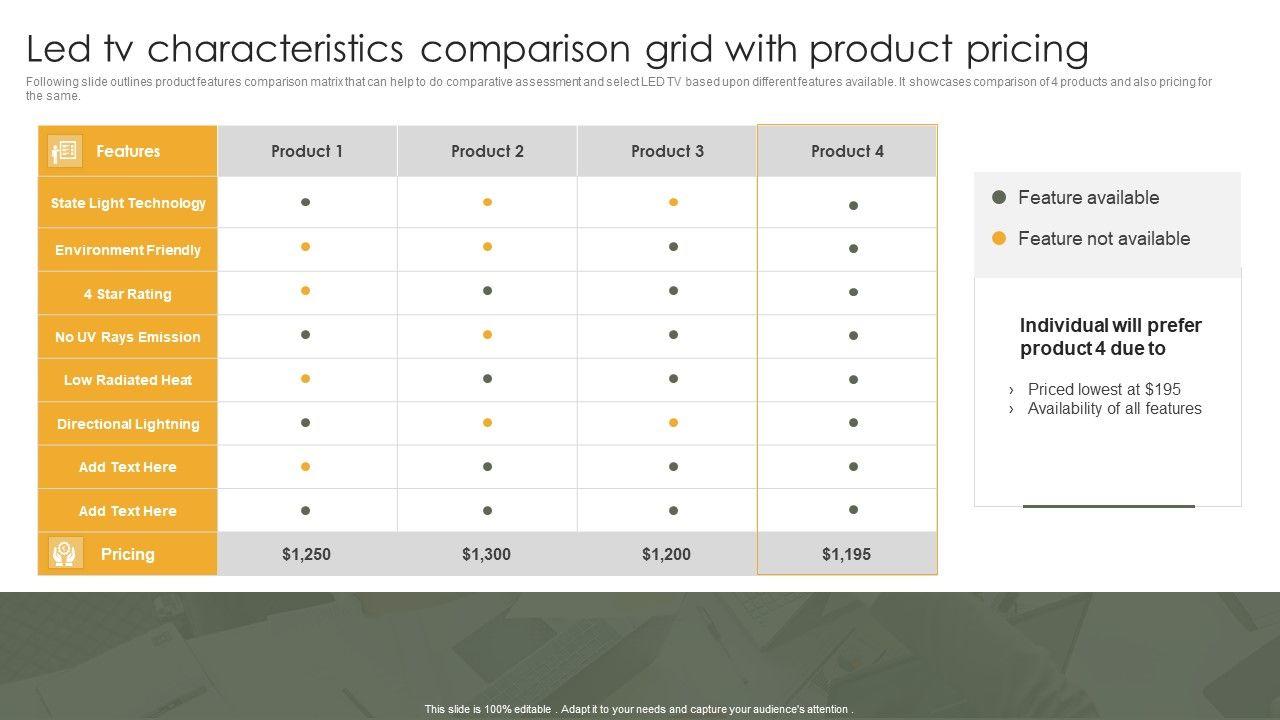Click the Product 4 price $1,195
Screen dimensions: 1280x720
(846, 554)
